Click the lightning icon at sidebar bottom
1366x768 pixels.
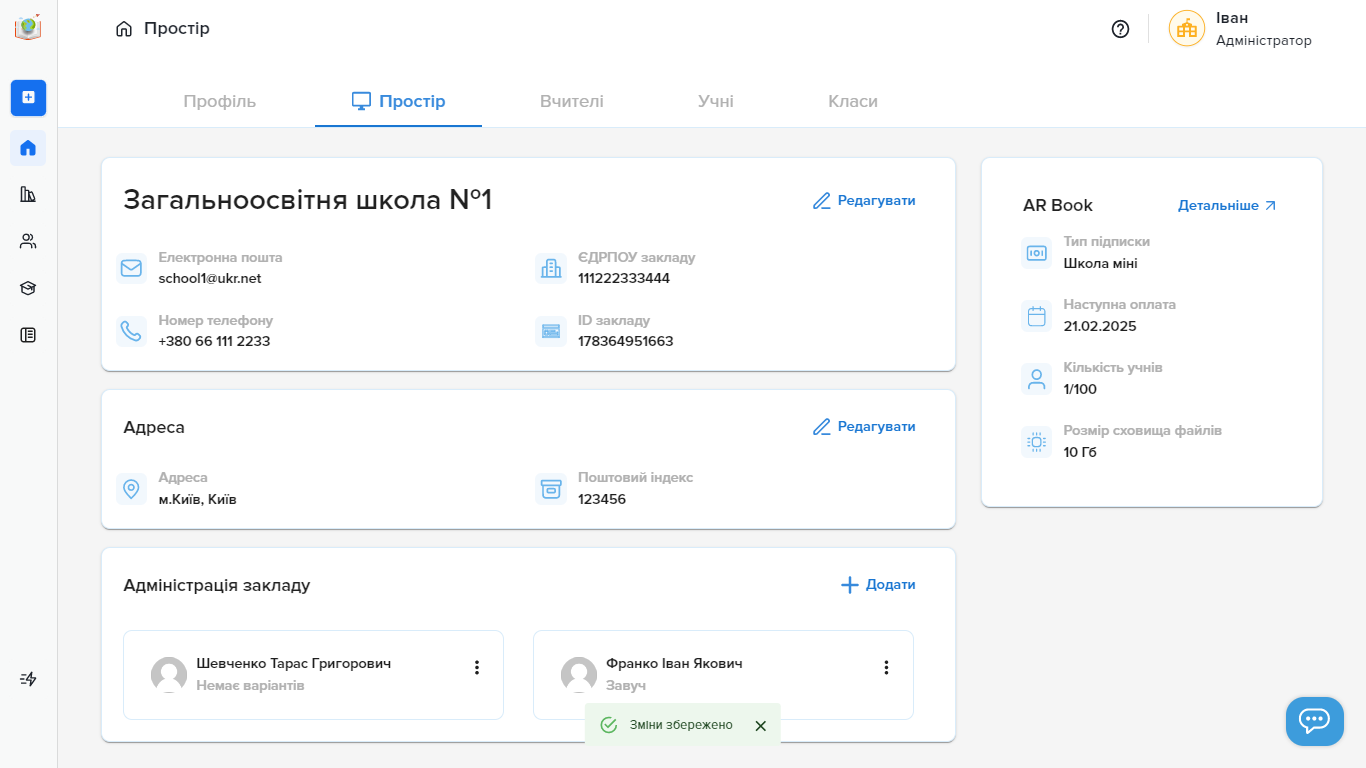[28, 679]
